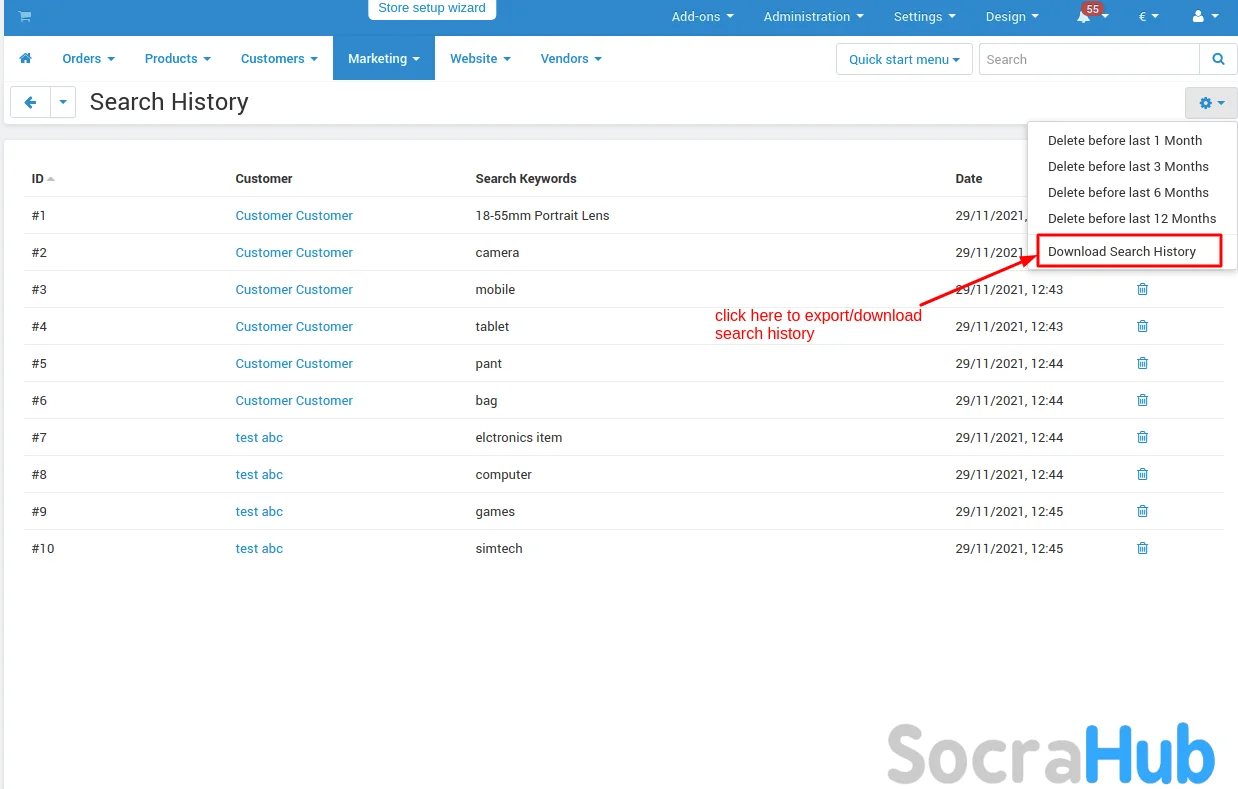Open the notifications bell icon
Viewport: 1238px width, 789px height.
(x=1084, y=17)
